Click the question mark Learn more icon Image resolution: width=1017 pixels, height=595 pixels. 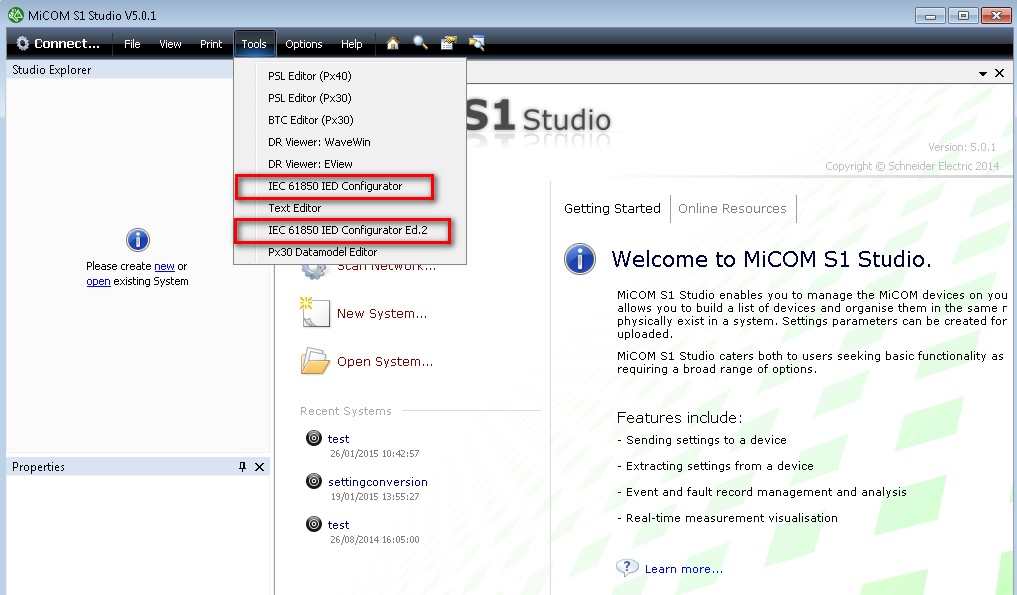click(627, 568)
